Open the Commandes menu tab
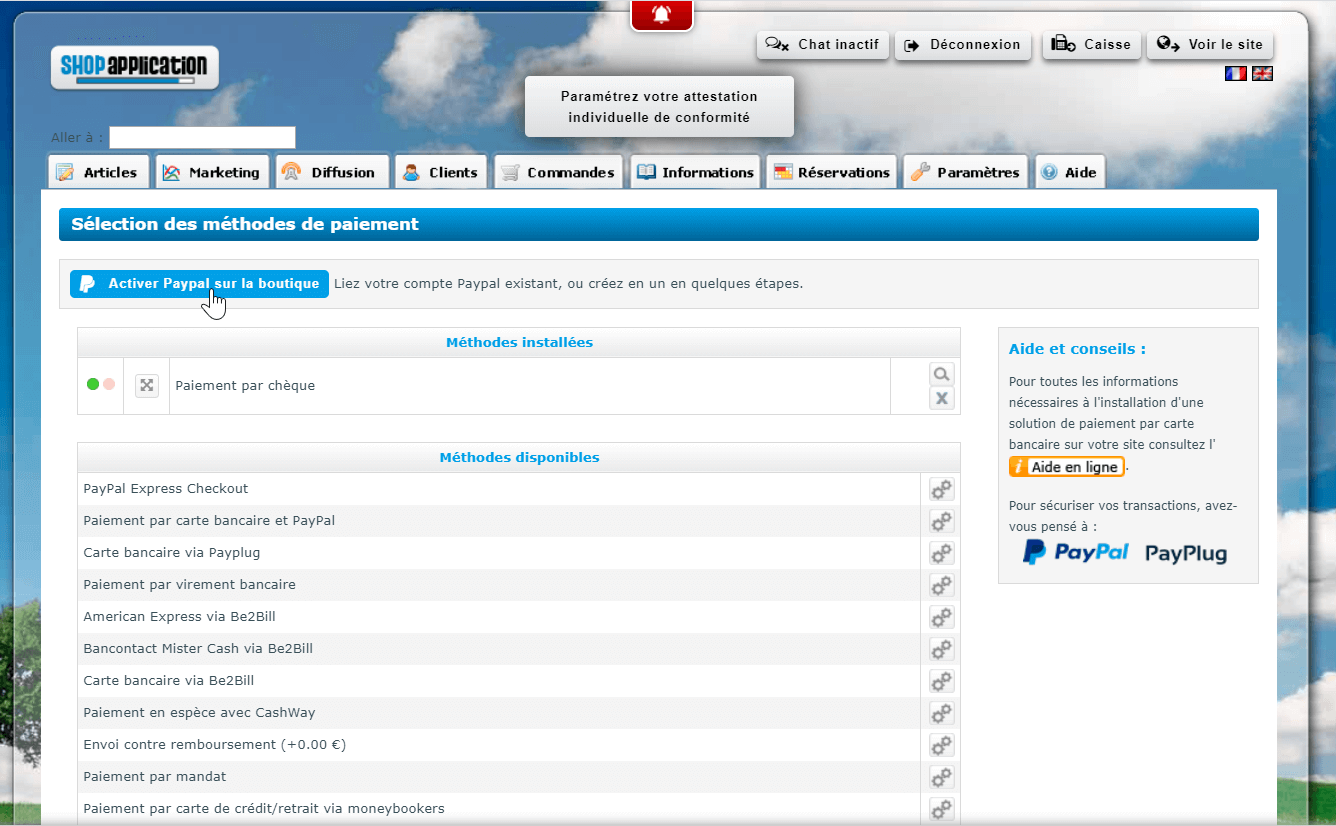The width and height of the screenshot is (1336, 826). (559, 172)
